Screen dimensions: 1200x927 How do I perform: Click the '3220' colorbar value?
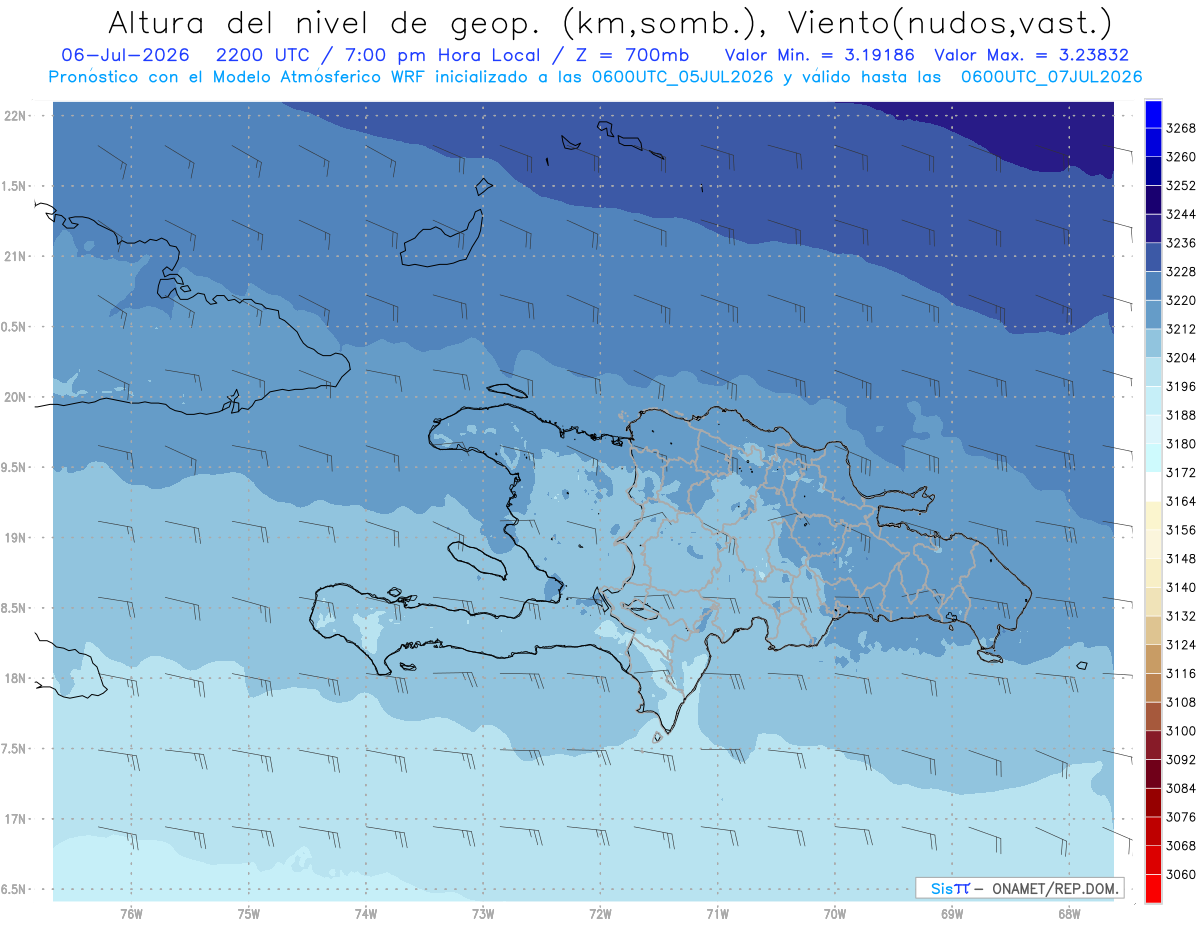coord(1181,300)
